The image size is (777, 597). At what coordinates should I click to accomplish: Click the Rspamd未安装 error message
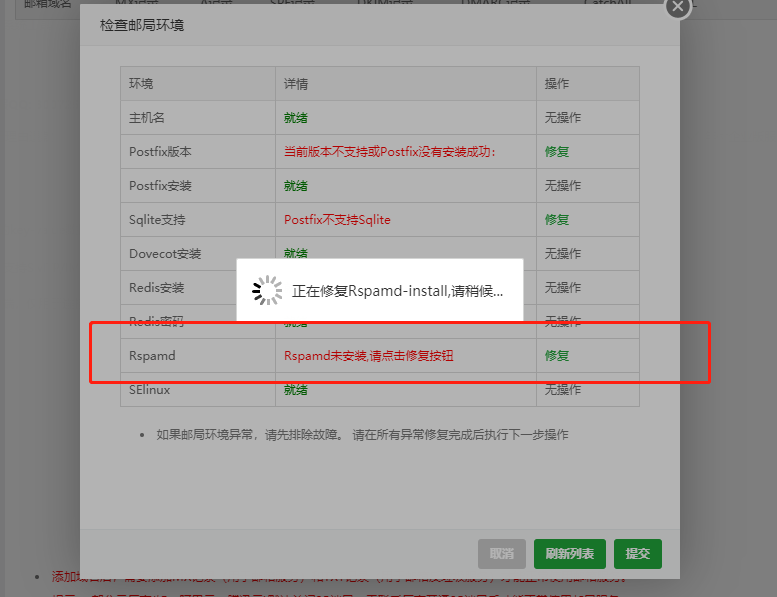(x=368, y=356)
